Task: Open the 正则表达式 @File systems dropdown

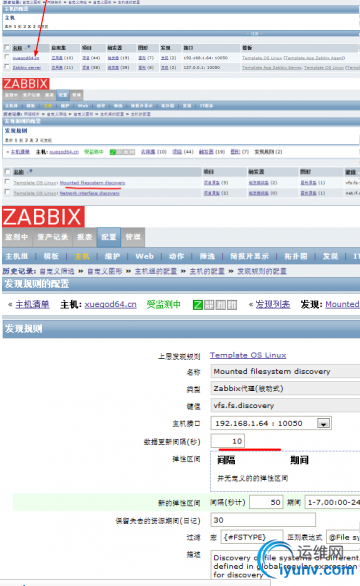Action: point(343,537)
